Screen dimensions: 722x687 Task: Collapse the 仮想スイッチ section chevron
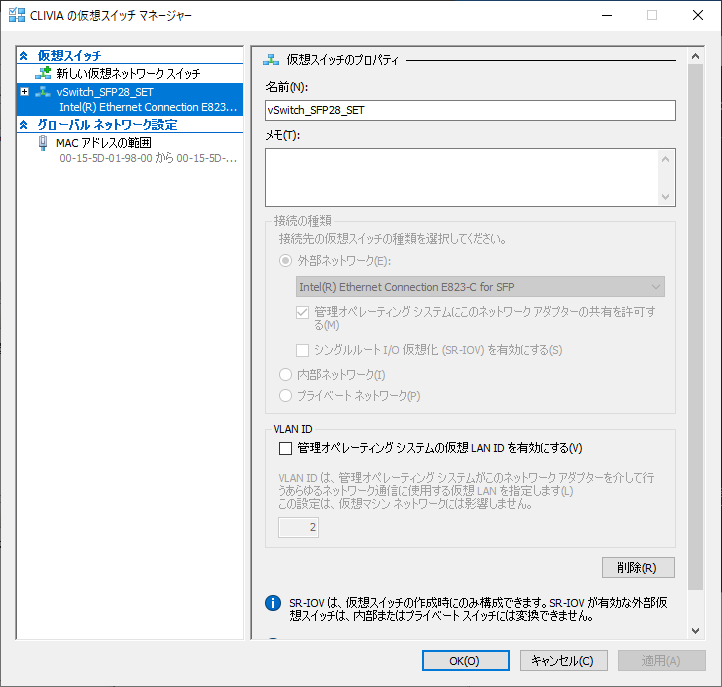coord(24,56)
